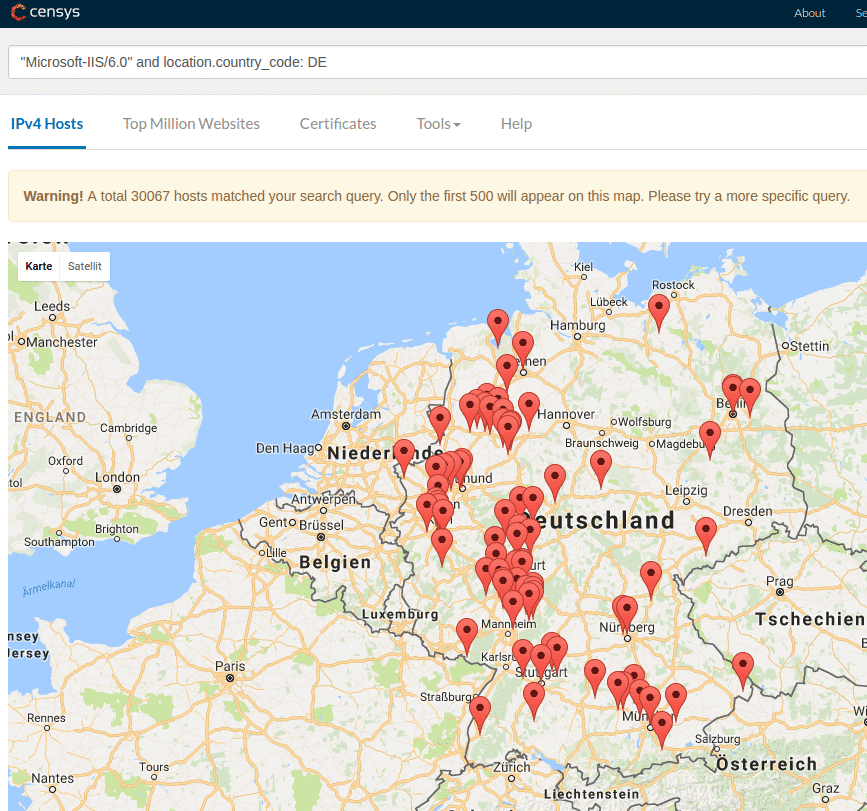This screenshot has width=867, height=811.
Task: Click the London city label
Action: point(117,477)
